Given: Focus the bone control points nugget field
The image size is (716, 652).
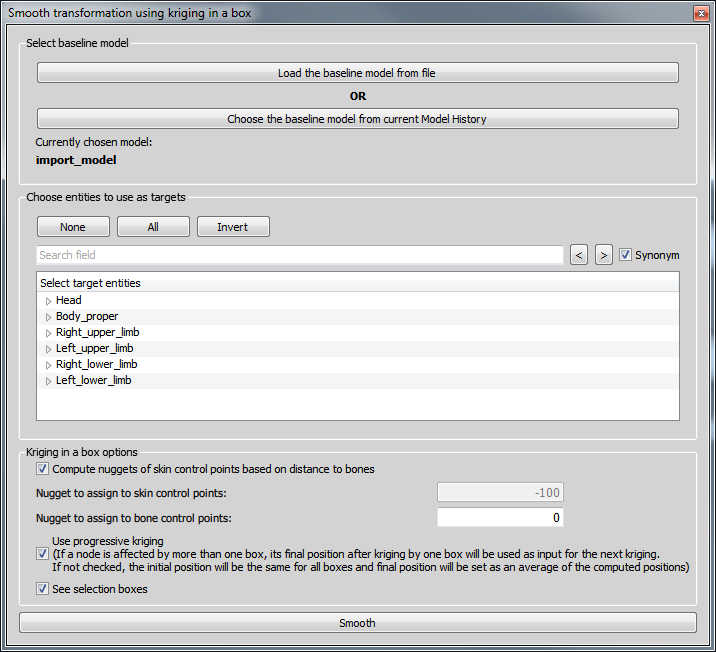Looking at the screenshot, I should click(500, 517).
